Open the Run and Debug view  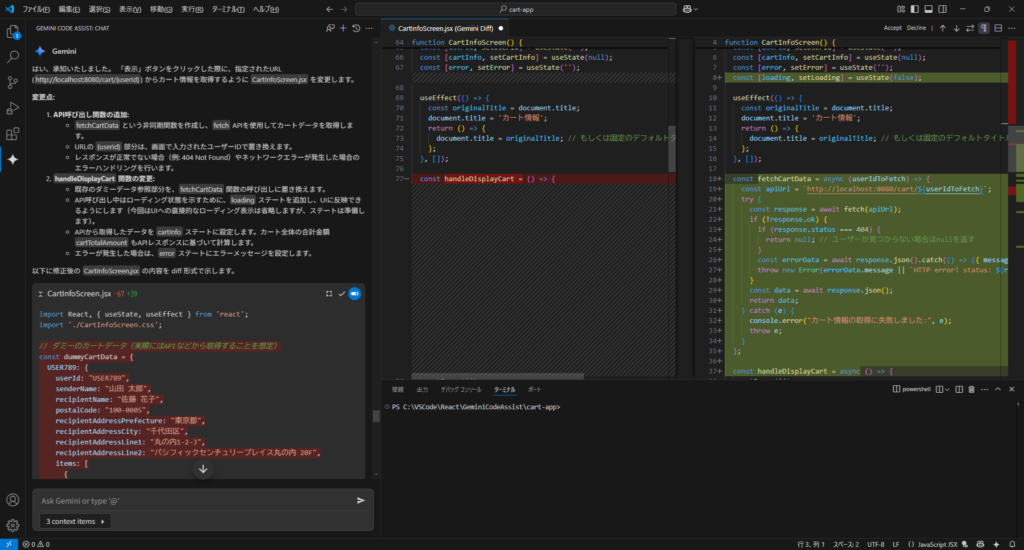[12, 108]
